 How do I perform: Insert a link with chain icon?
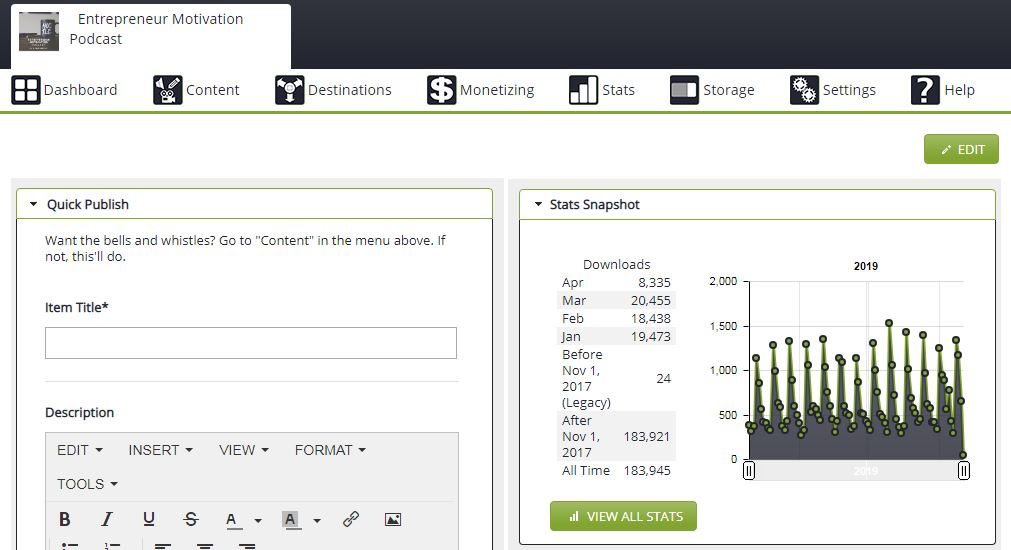click(x=351, y=519)
